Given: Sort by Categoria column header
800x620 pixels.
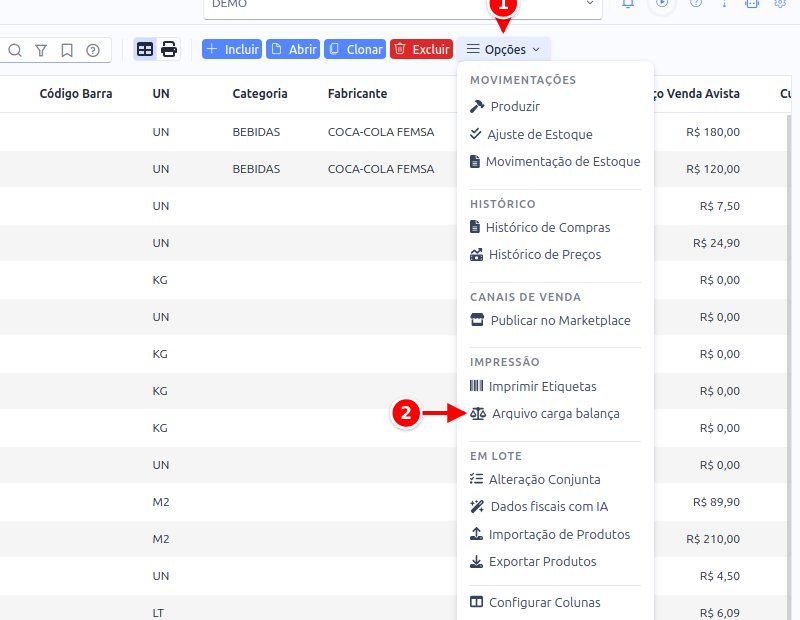Looking at the screenshot, I should [260, 94].
